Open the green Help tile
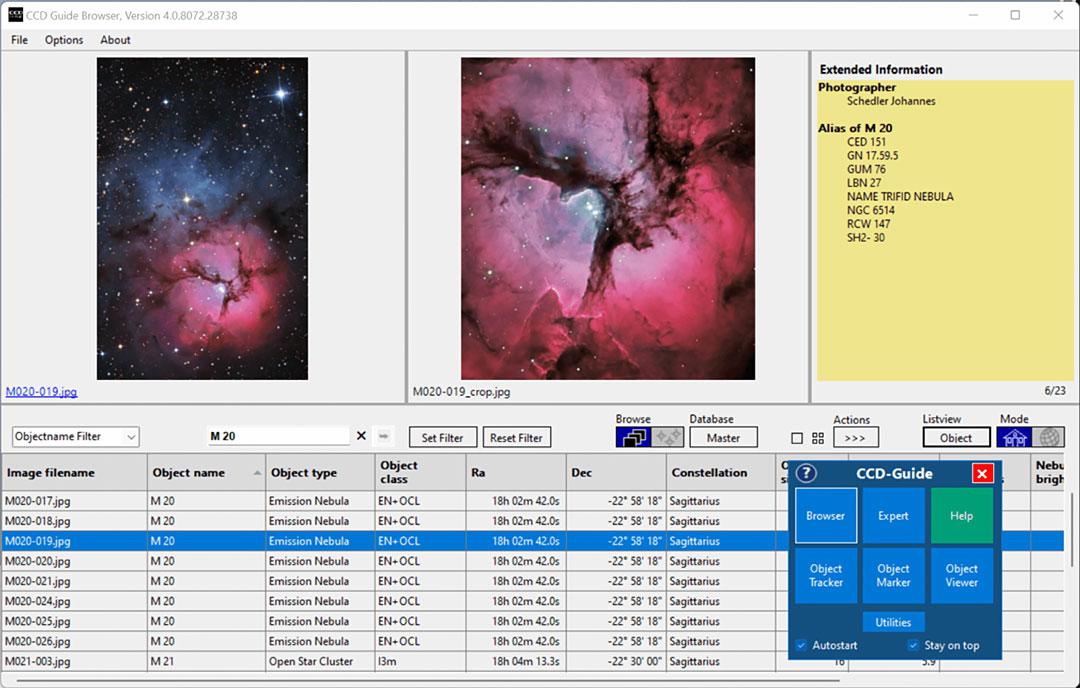1080x688 pixels. tap(962, 516)
